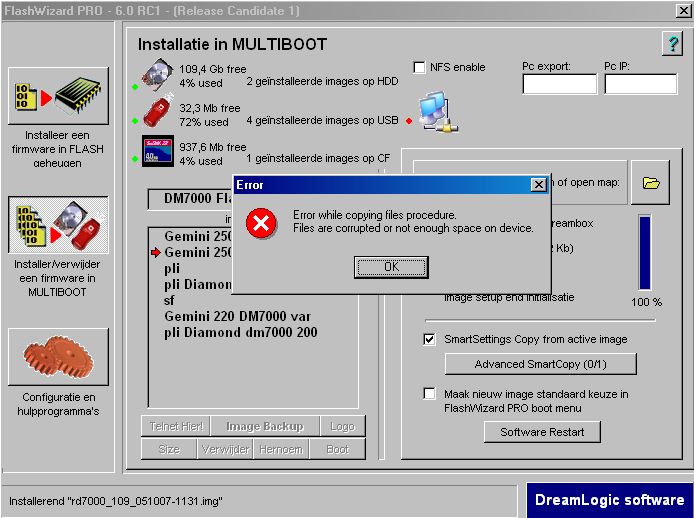
Task: Click the Telnet Hier! button
Action: pyautogui.click(x=176, y=426)
